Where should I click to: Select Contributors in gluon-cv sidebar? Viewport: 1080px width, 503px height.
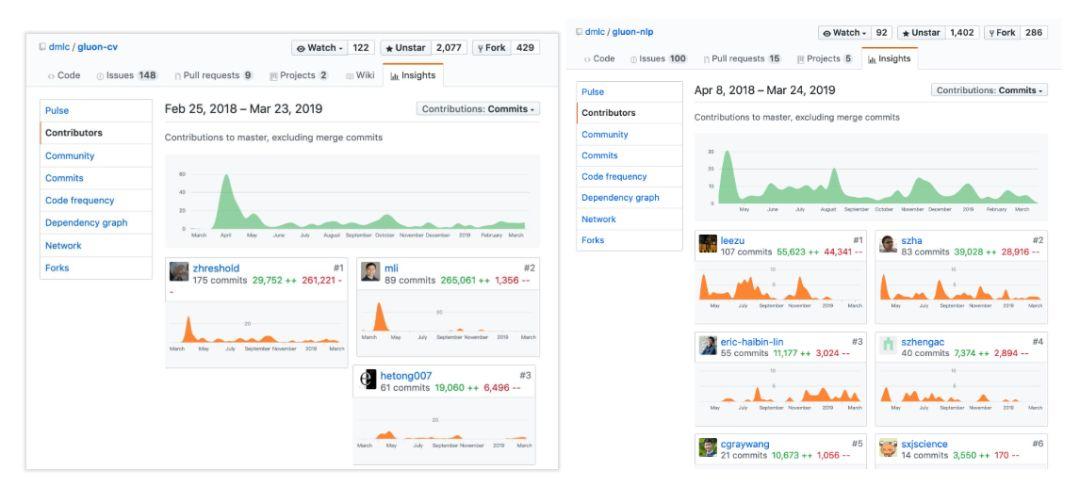pyautogui.click(x=96, y=133)
